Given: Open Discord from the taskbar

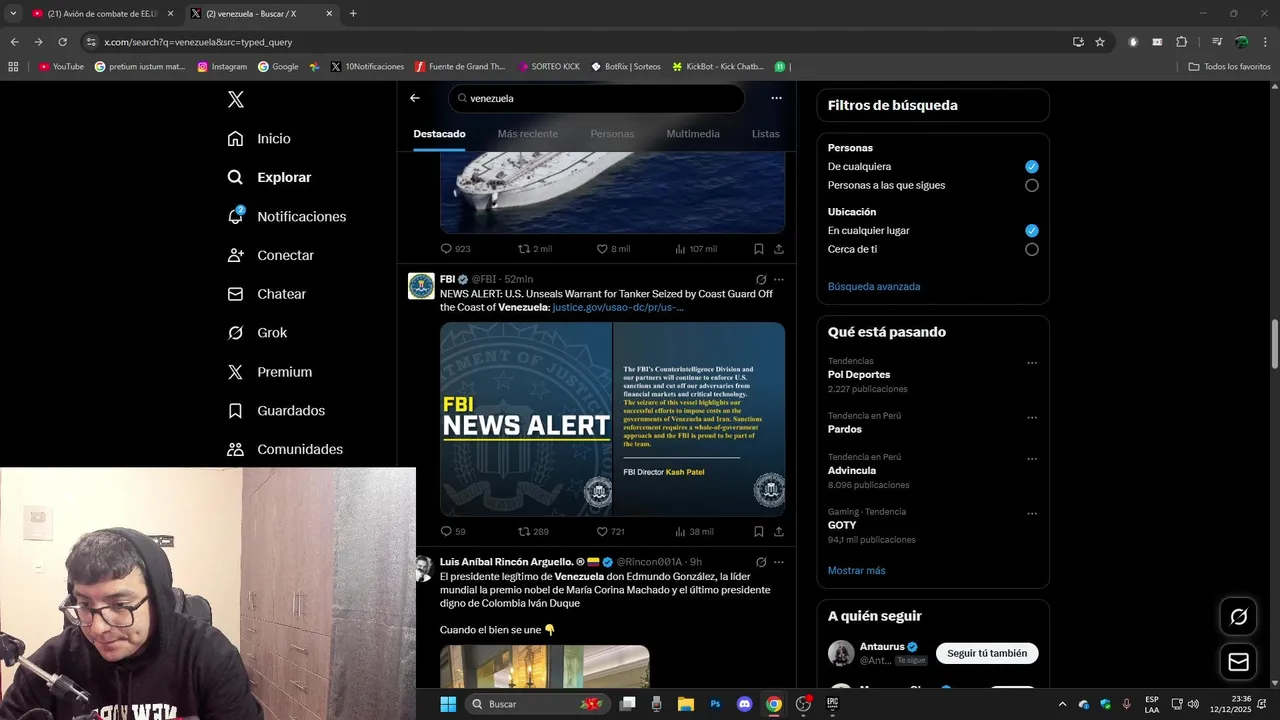Looking at the screenshot, I should 744,704.
